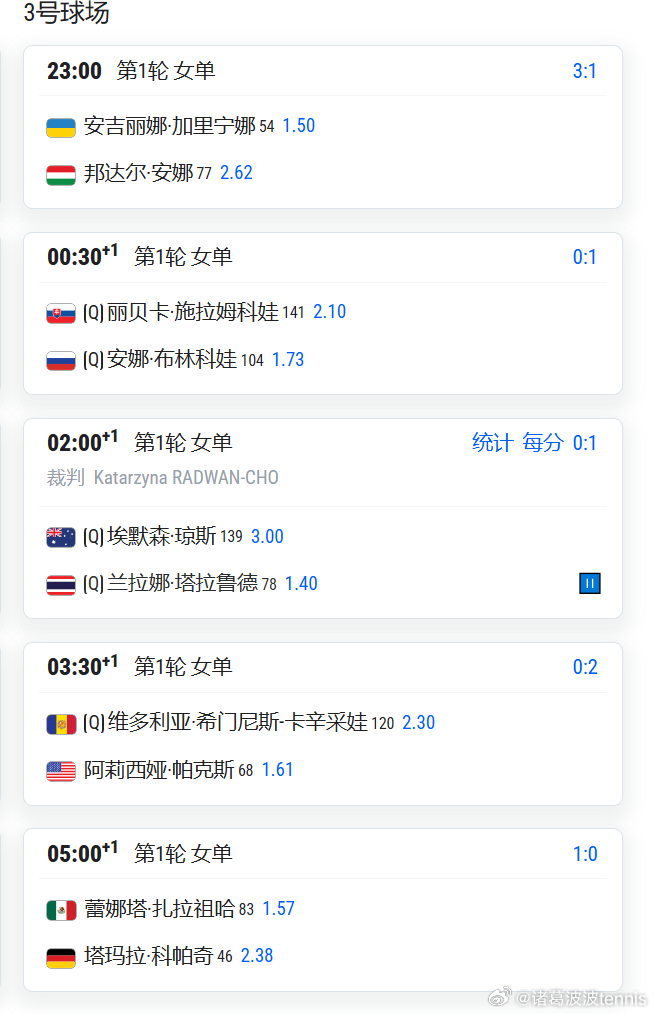
Task: Click the Thailand flag beside 兰拉娜·塔拉鲁德
Action: 61,585
